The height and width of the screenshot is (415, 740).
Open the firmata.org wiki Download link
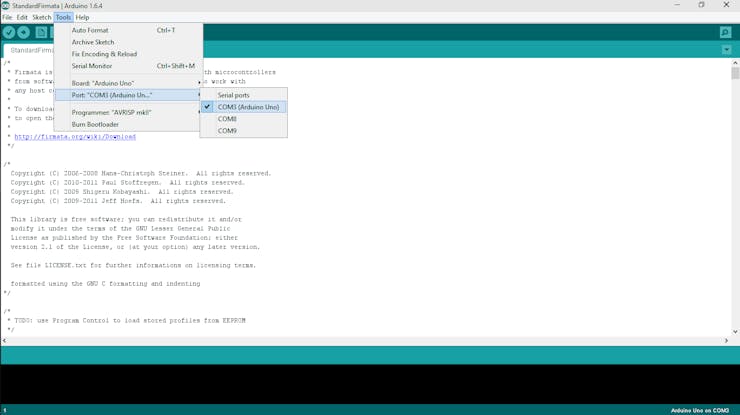(75, 136)
